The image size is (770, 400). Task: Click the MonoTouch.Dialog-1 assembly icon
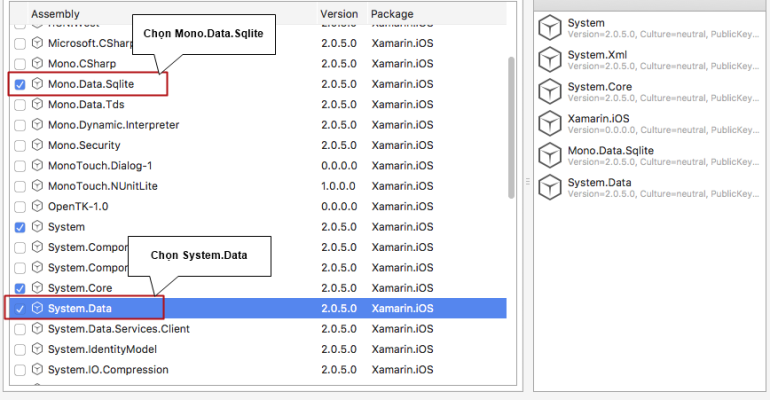click(x=37, y=165)
